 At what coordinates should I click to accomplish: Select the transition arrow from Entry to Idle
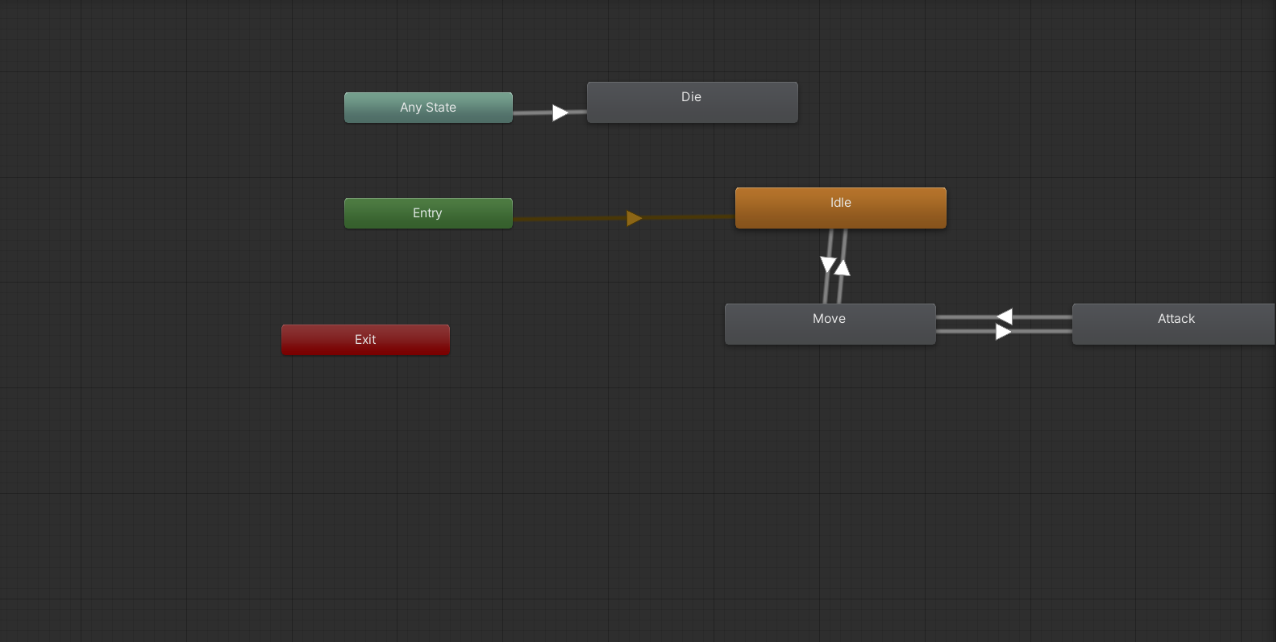[x=635, y=217]
